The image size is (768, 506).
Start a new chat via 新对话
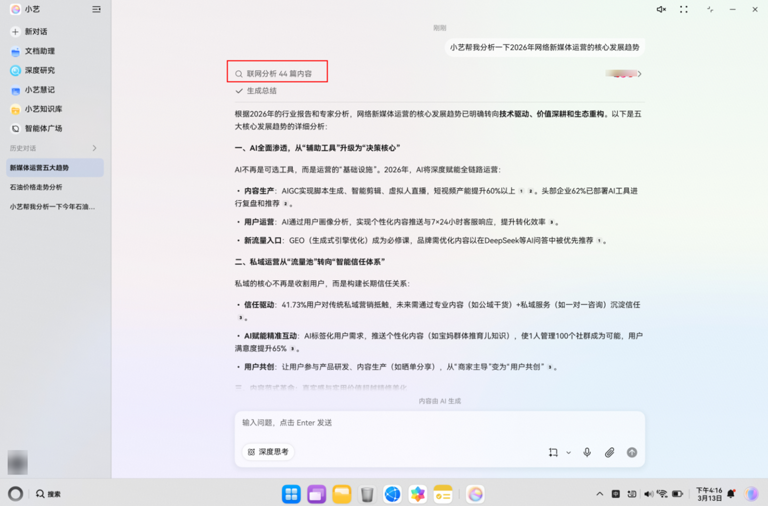(x=29, y=31)
